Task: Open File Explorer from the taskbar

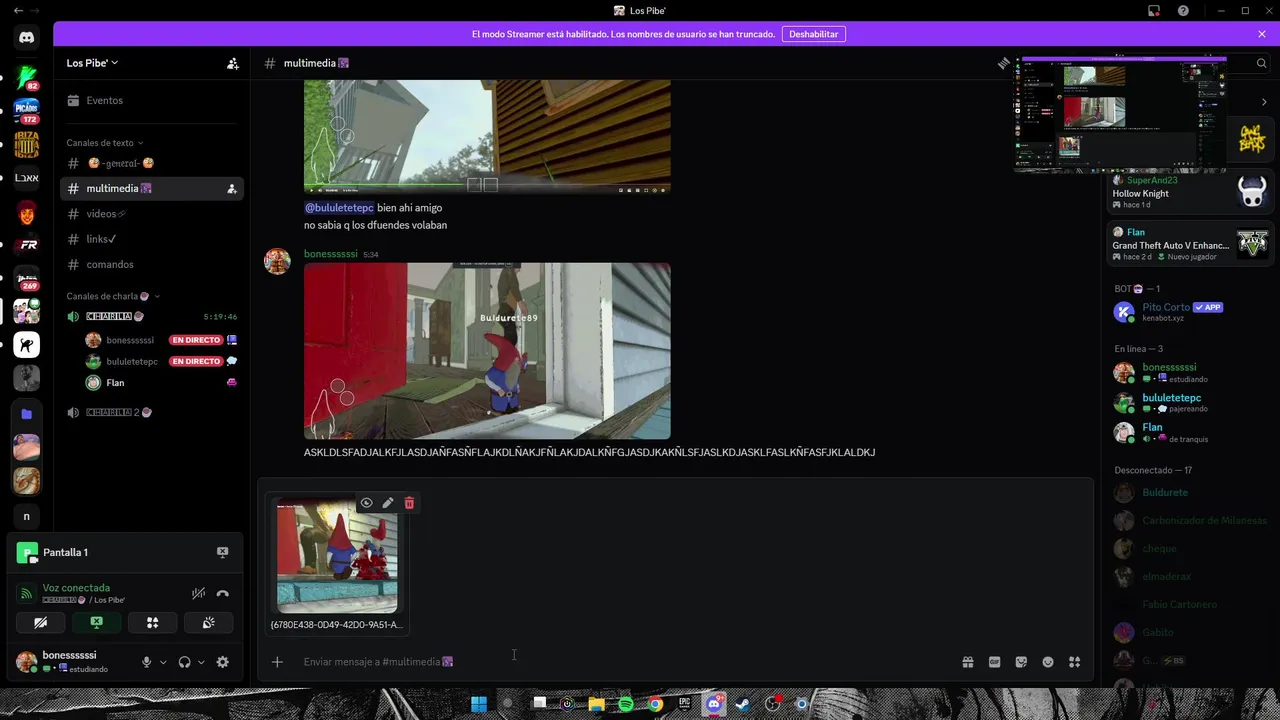Action: click(597, 704)
